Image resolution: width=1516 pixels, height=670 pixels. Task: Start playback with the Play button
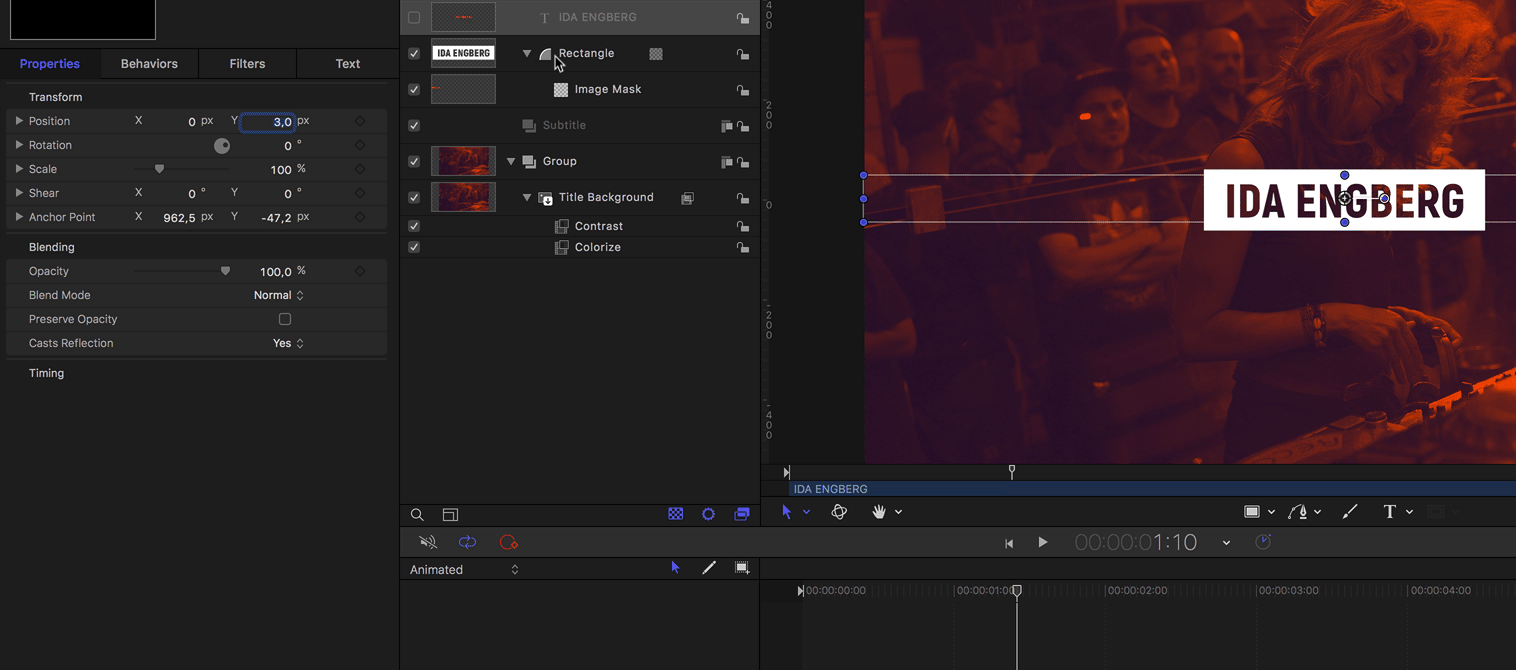coord(1042,542)
